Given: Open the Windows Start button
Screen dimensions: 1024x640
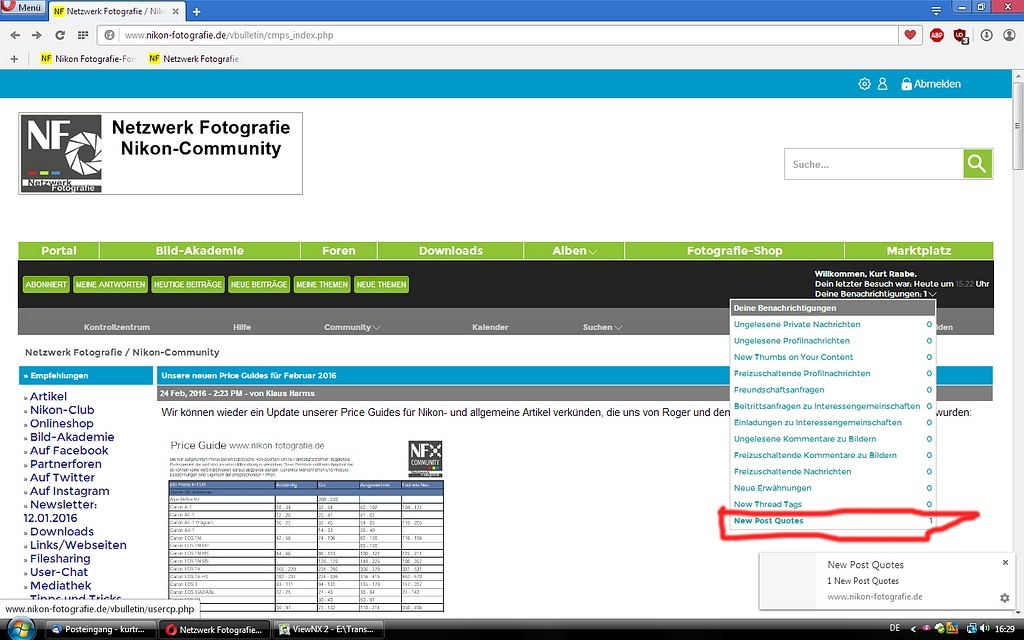Looking at the screenshot, I should [21, 629].
